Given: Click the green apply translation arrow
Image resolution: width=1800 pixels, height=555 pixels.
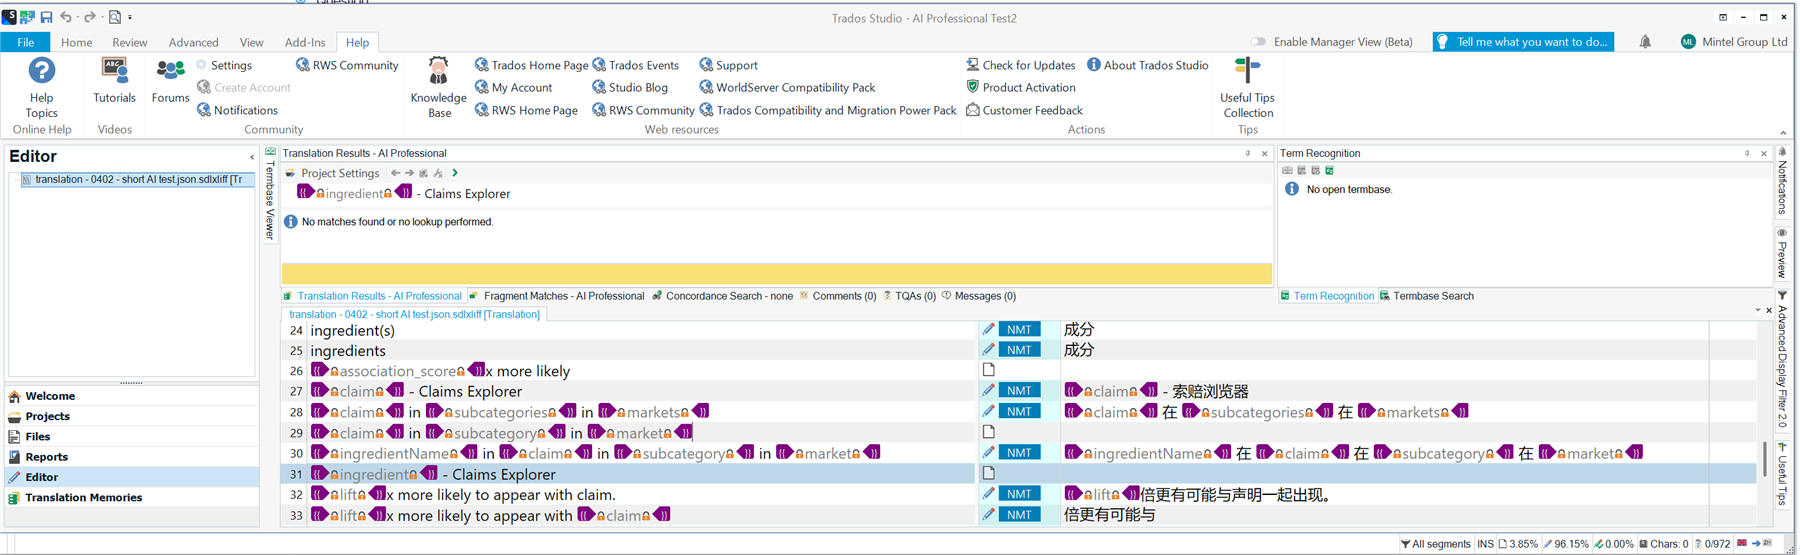Looking at the screenshot, I should 455,173.
